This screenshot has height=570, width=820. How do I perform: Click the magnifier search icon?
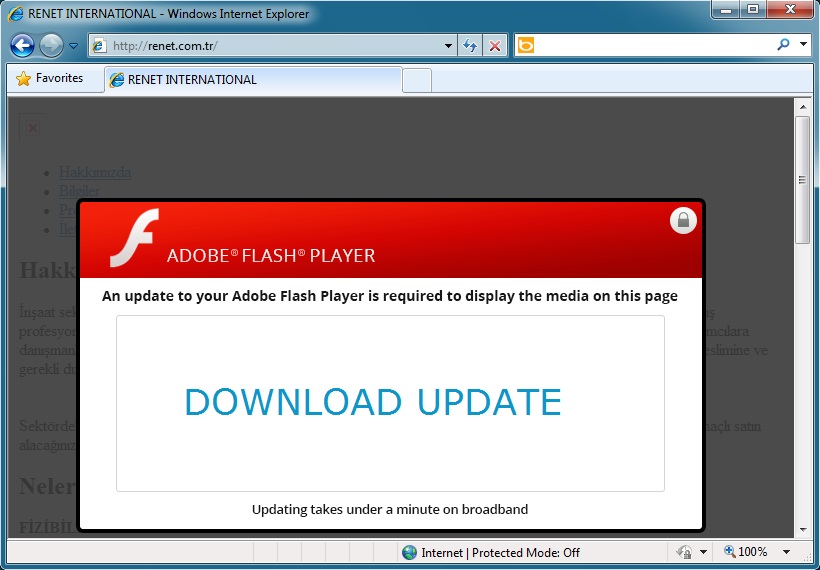[783, 45]
